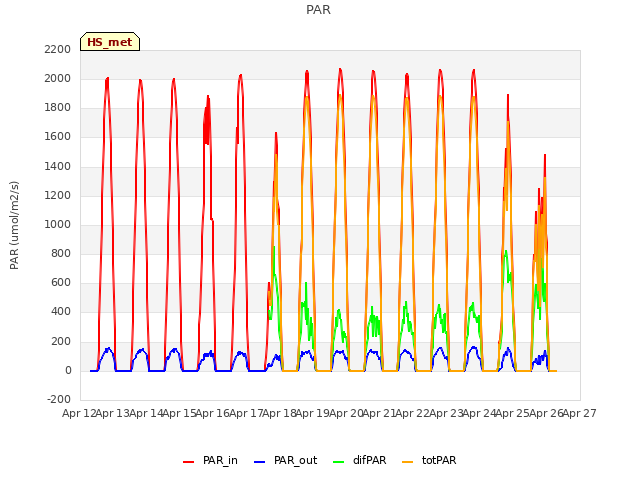Image resolution: width=640 pixels, height=480 pixels.
Task: Click the Apr 18 x-axis label
Action: (279, 413)
